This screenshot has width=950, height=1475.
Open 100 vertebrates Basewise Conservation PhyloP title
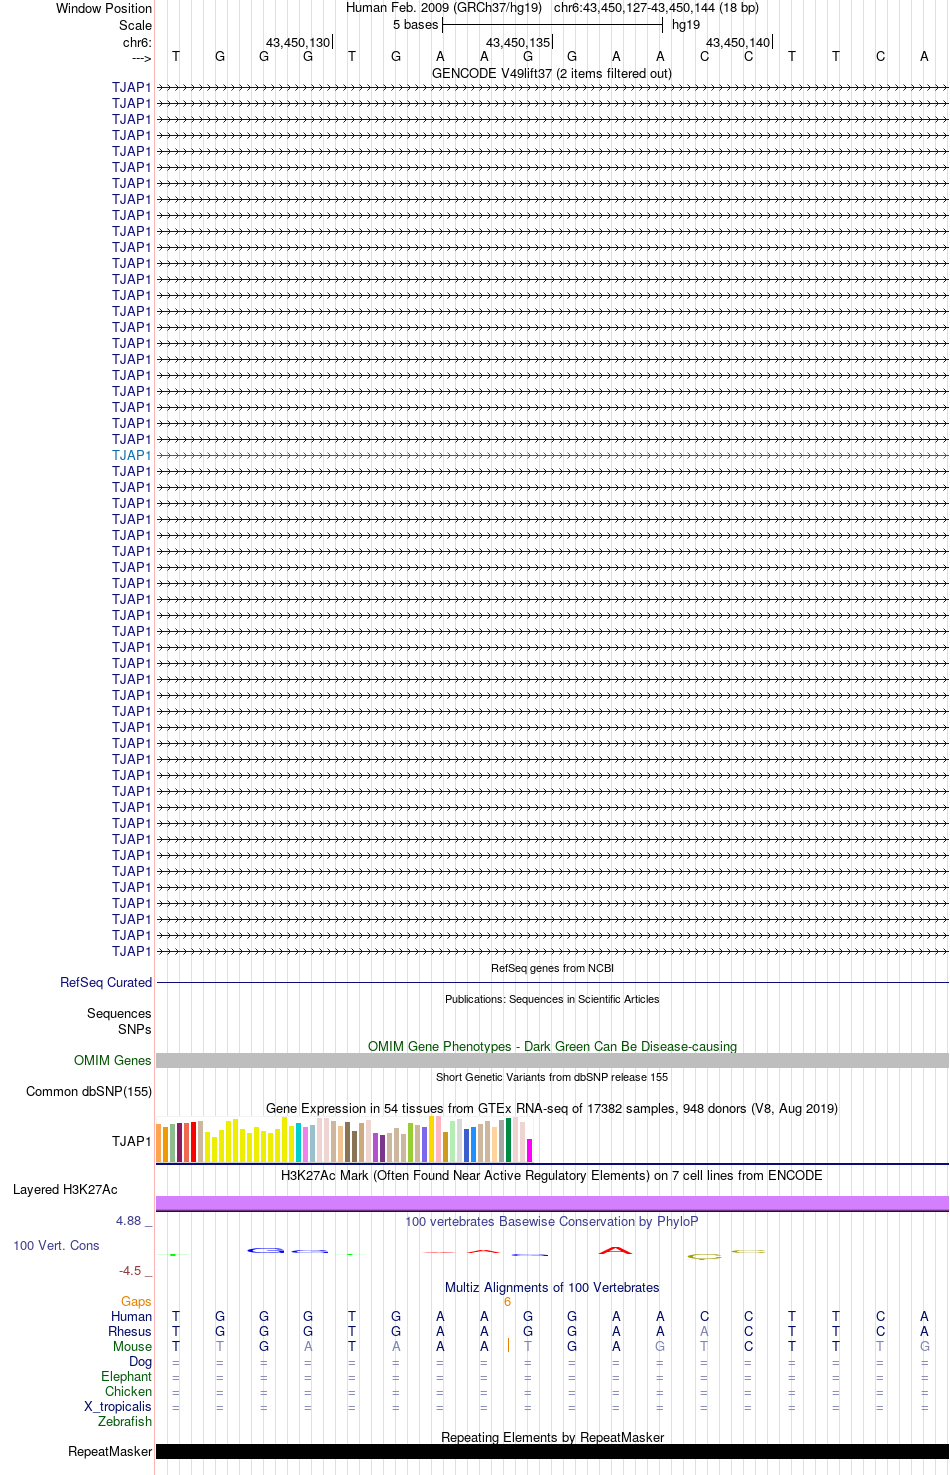click(552, 1221)
